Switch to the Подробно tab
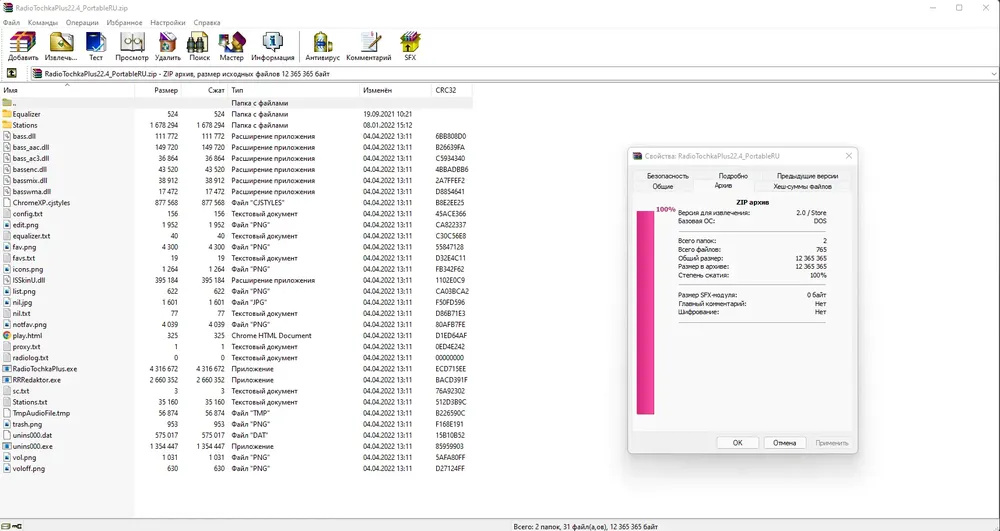 733,176
